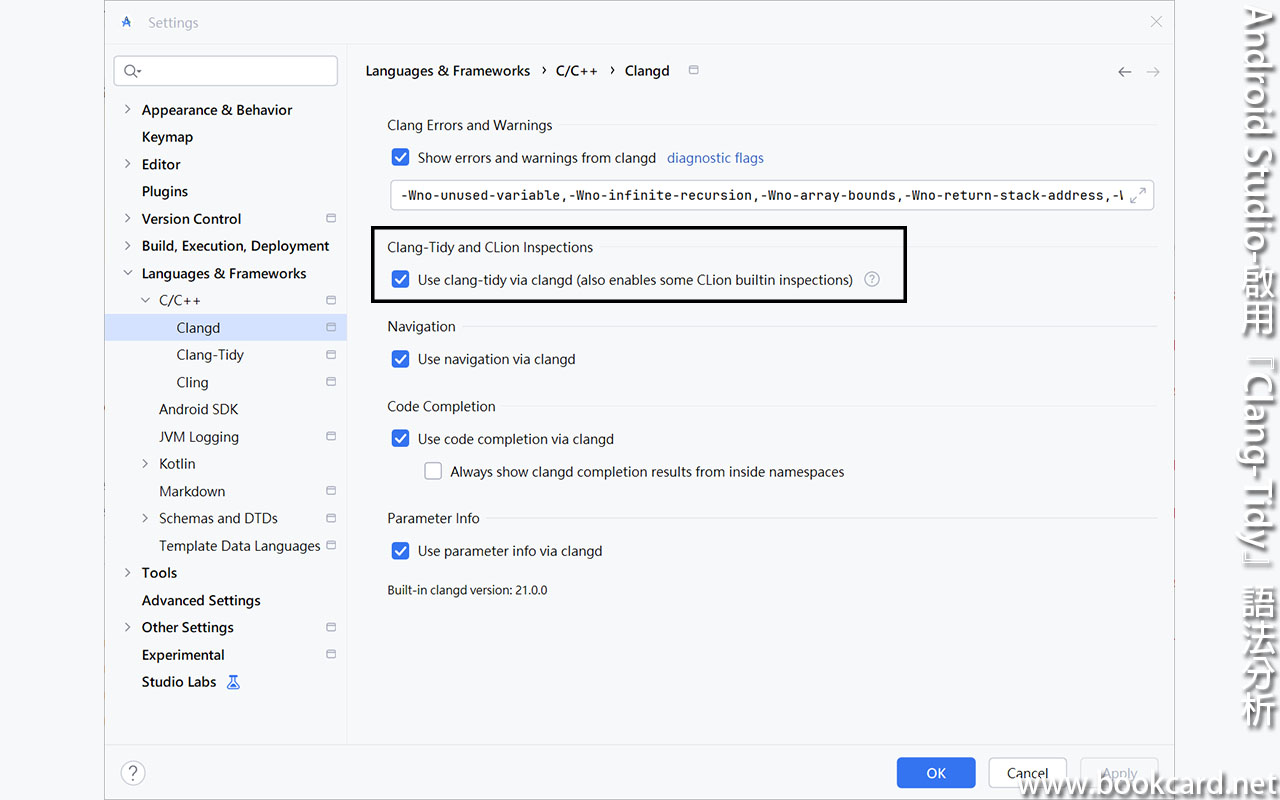Screen dimensions: 1280x800
Task: Open Advanced Settings page
Action: pyautogui.click(x=201, y=600)
